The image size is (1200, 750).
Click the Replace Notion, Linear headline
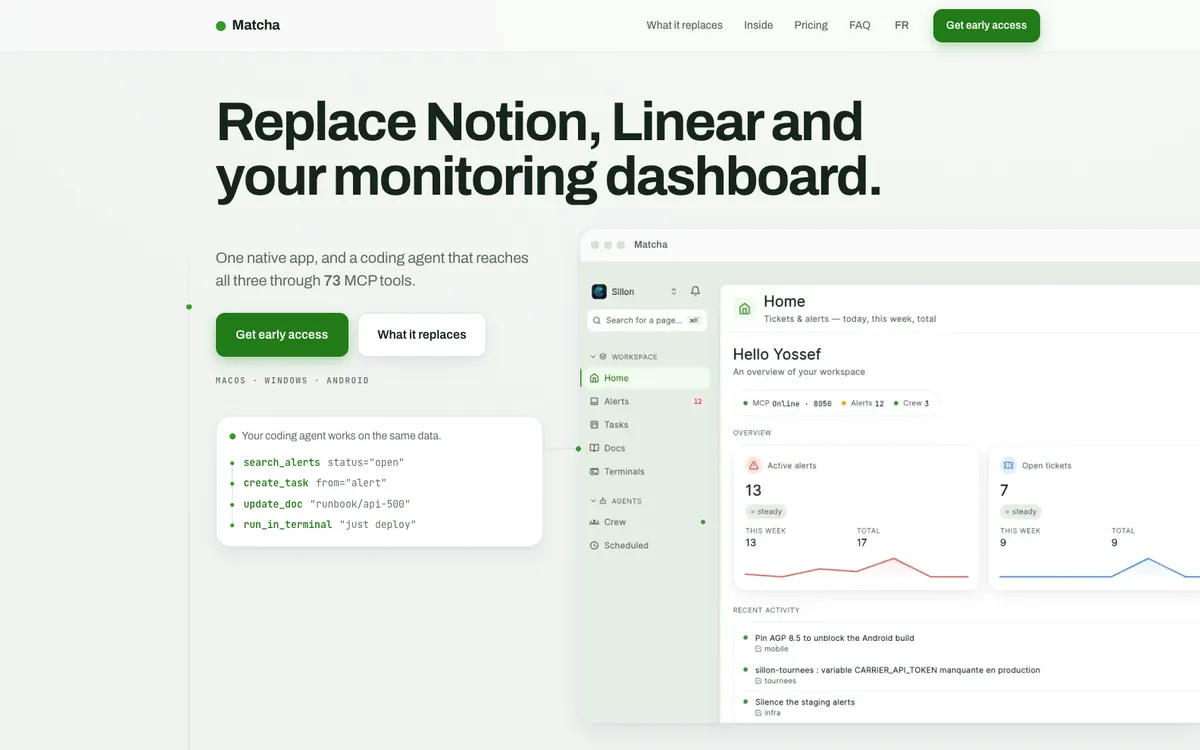point(548,149)
